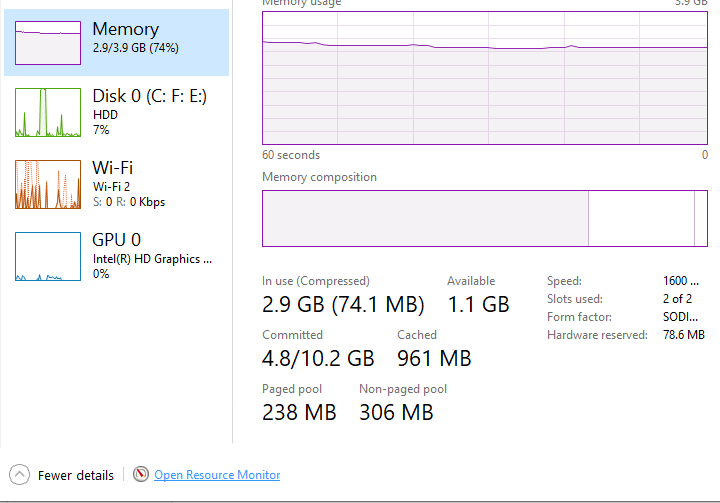
Task: Select the Wi-Fi 2 network entry
Action: point(116,184)
